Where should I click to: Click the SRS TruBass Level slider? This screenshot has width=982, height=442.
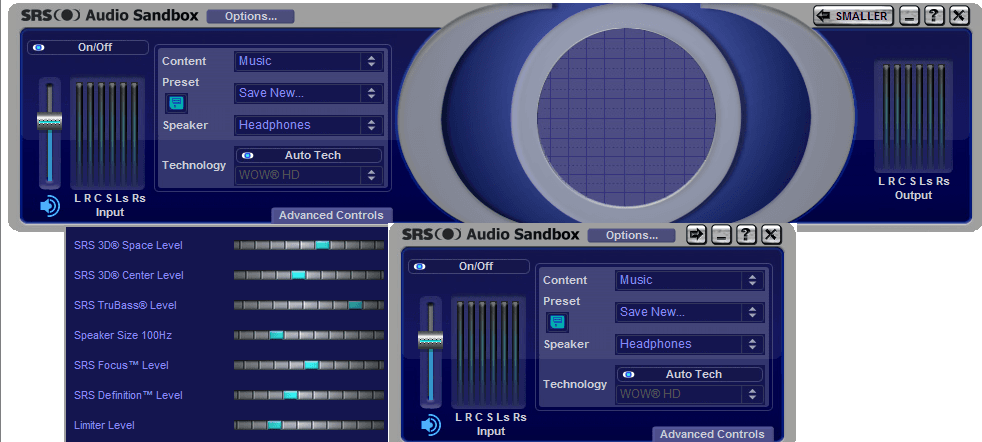click(x=309, y=305)
